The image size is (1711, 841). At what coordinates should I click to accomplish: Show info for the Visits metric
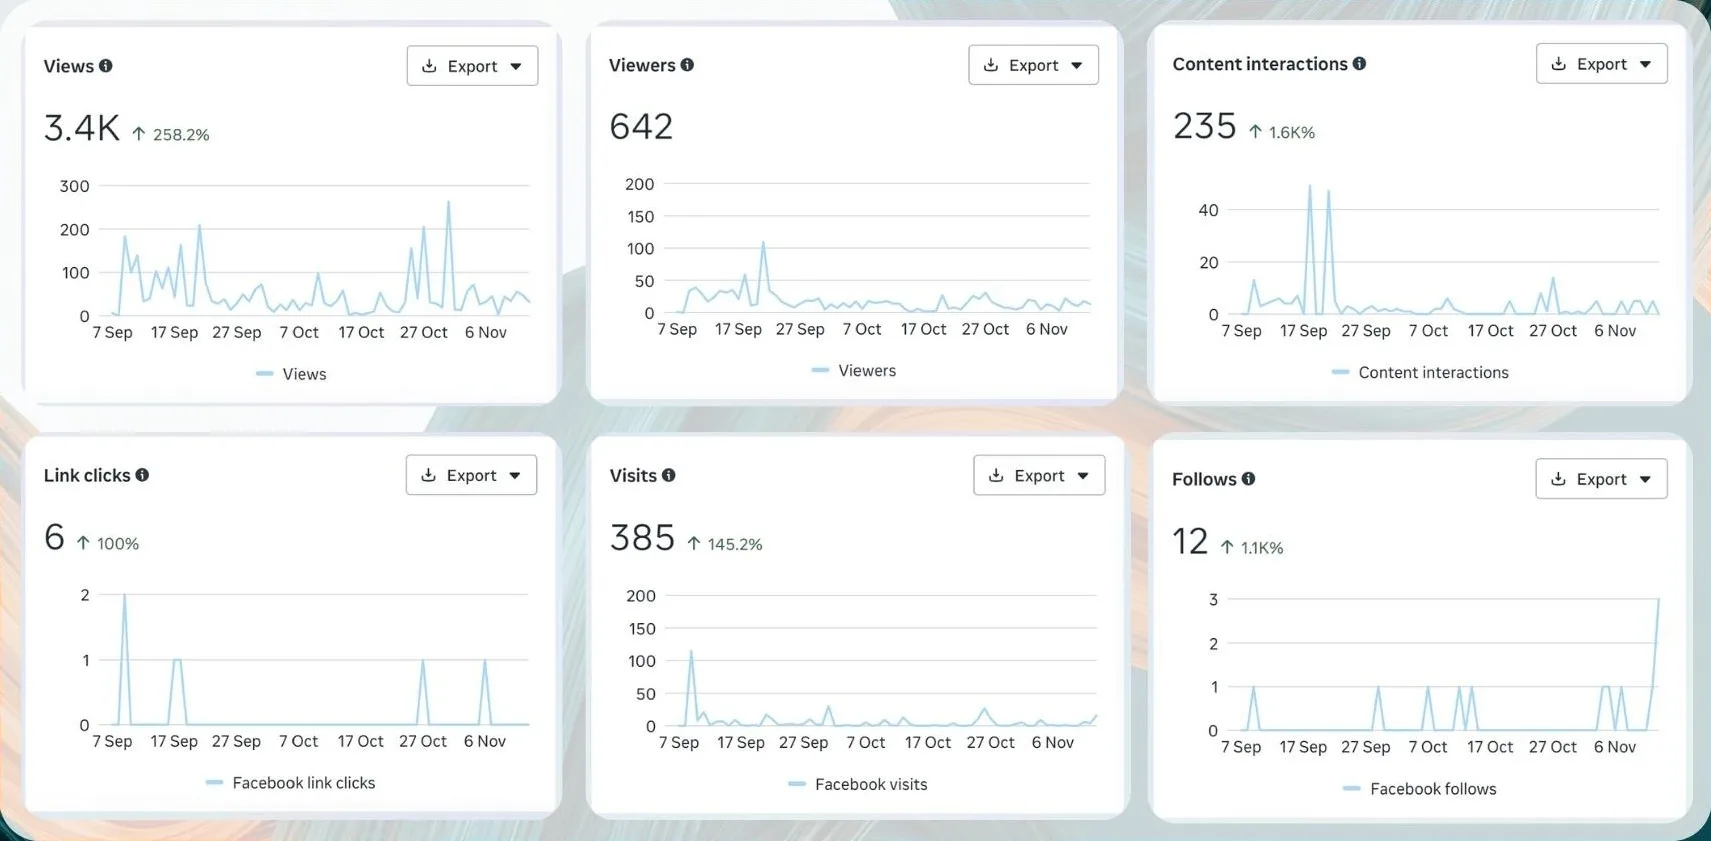pos(669,476)
